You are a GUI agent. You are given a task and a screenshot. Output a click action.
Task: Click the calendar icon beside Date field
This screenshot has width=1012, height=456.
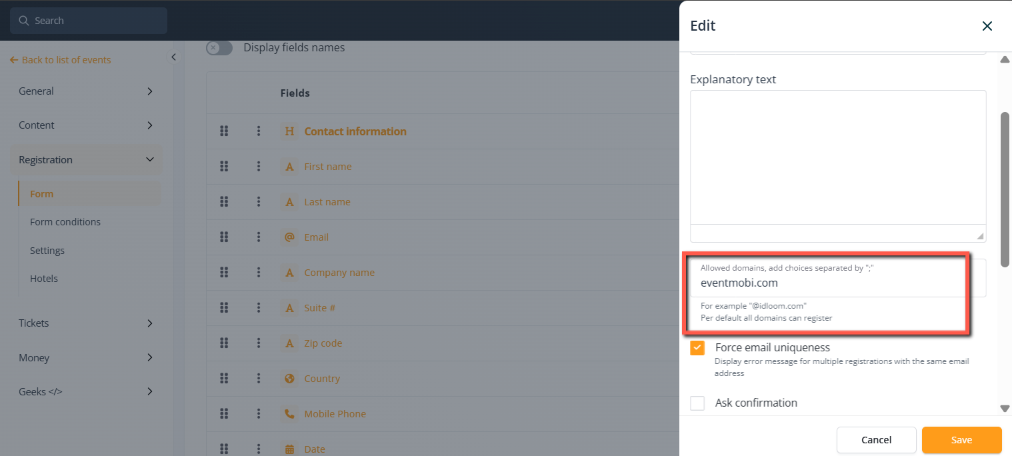point(289,449)
